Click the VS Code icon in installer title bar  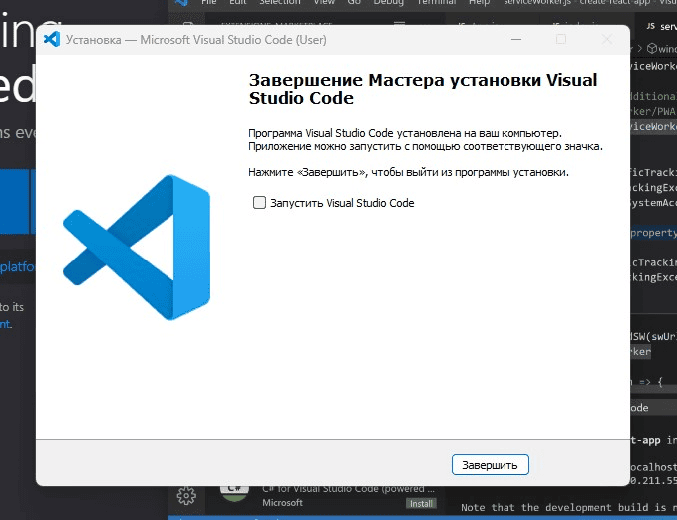tap(52, 39)
